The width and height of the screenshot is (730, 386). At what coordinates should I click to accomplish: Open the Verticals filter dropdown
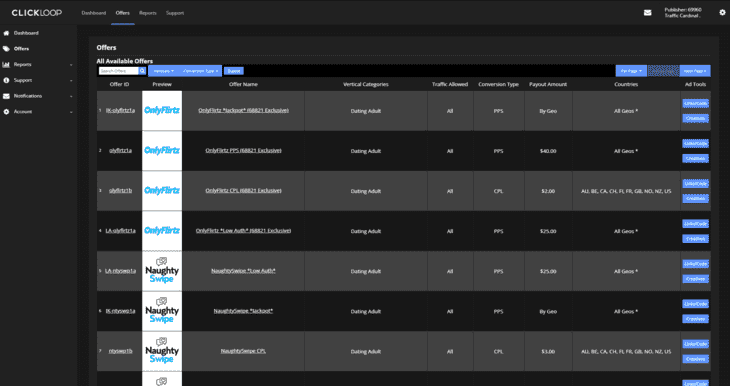pos(163,71)
